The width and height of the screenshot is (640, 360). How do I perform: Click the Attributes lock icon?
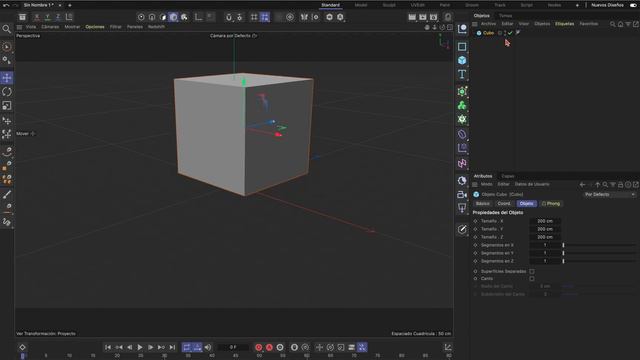tap(620, 185)
